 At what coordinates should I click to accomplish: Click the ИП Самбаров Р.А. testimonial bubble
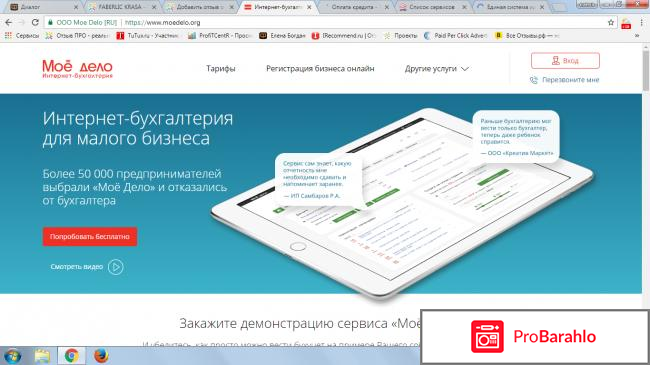pos(318,179)
